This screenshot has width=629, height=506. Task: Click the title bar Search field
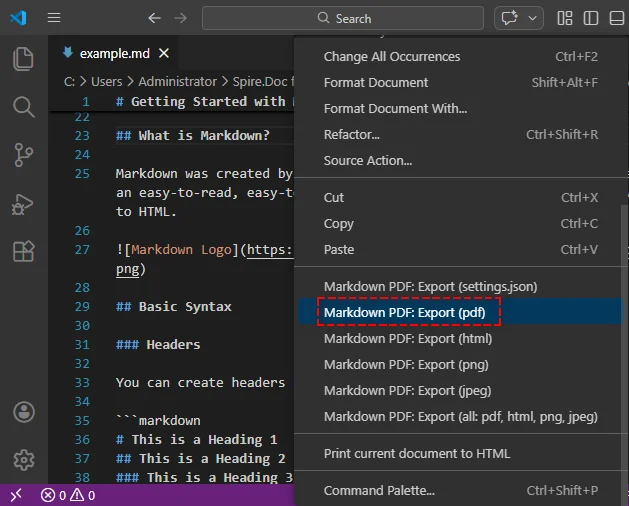pos(343,18)
